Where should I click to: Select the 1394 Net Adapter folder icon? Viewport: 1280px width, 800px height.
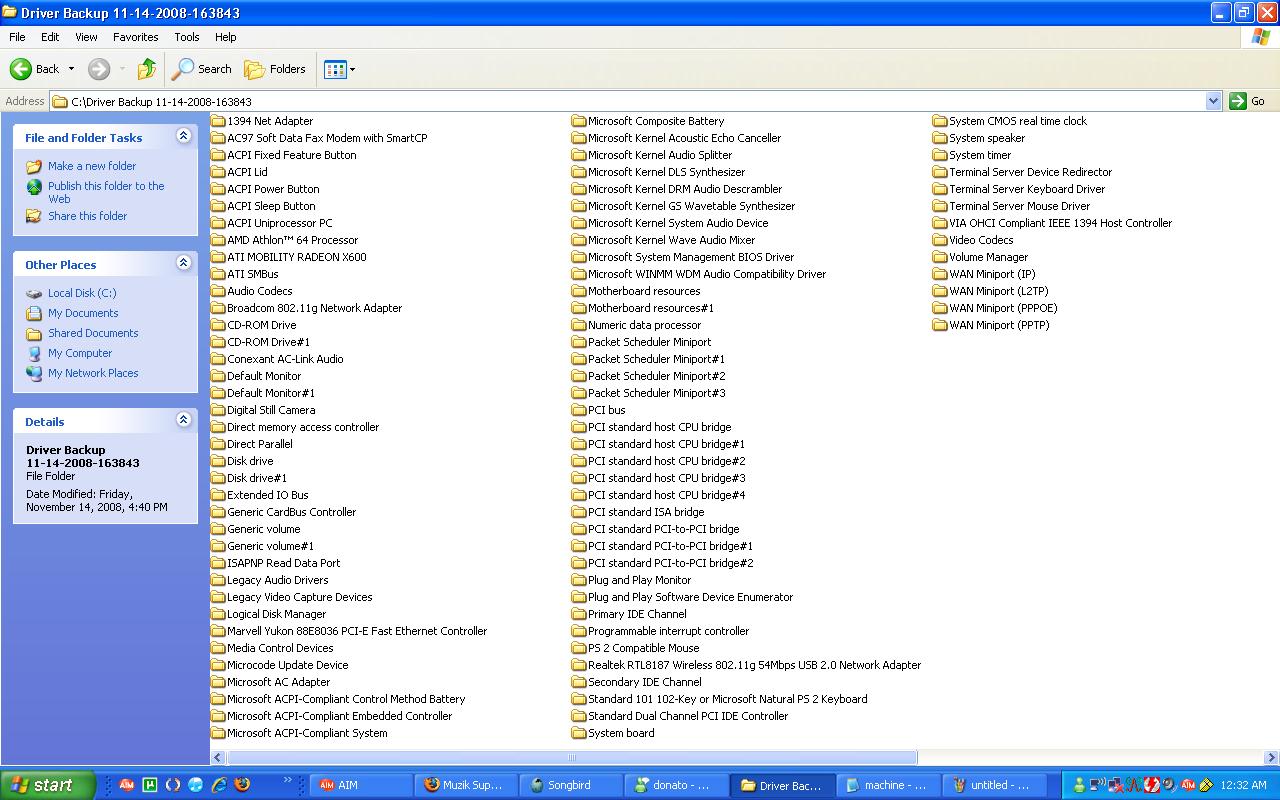[218, 121]
